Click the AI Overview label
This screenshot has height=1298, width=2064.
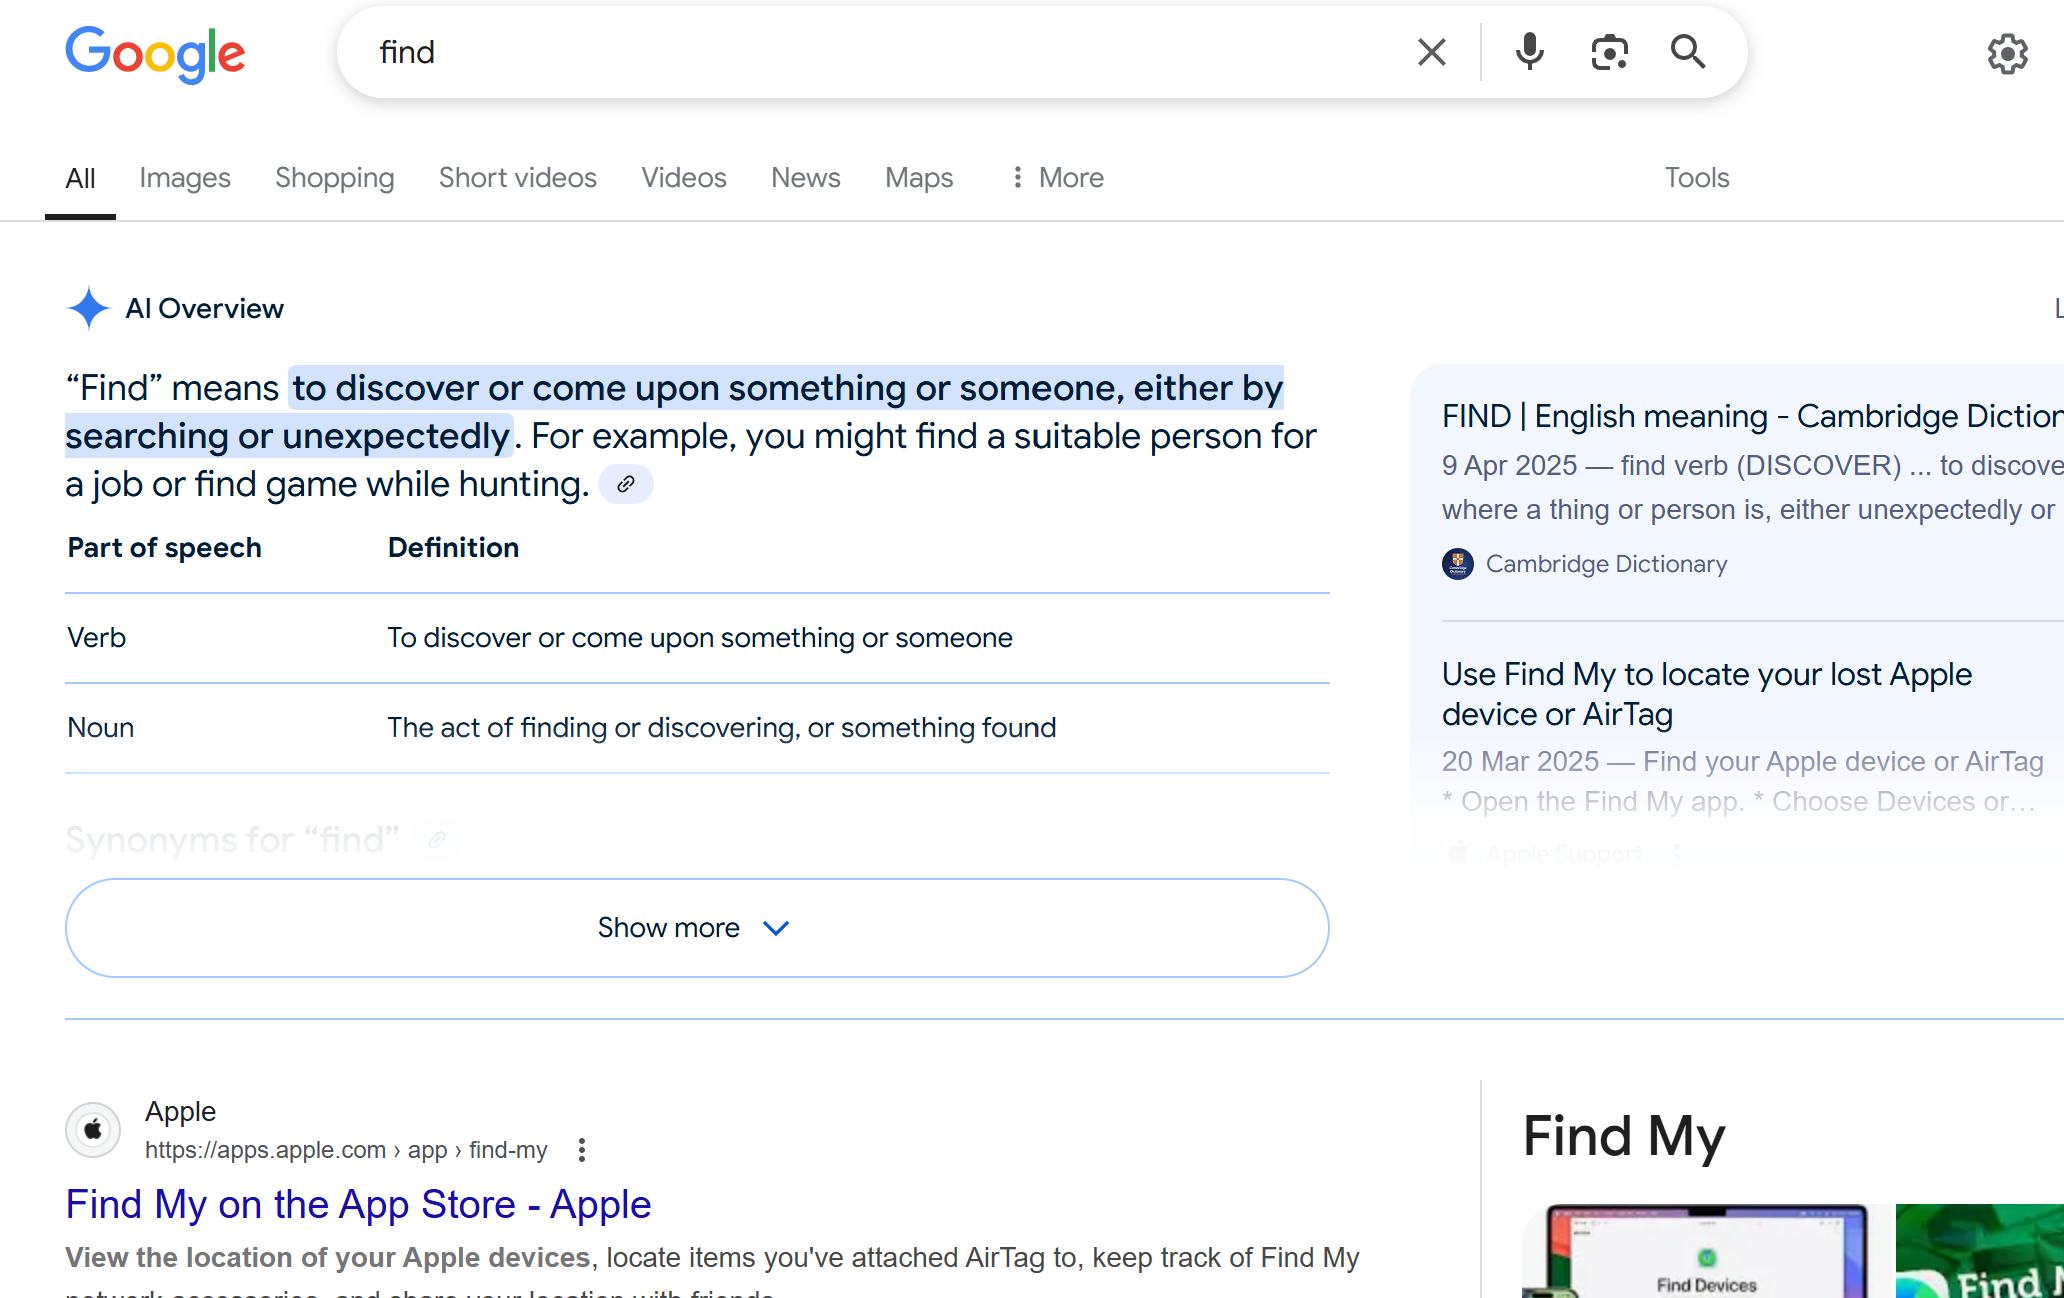click(x=204, y=308)
